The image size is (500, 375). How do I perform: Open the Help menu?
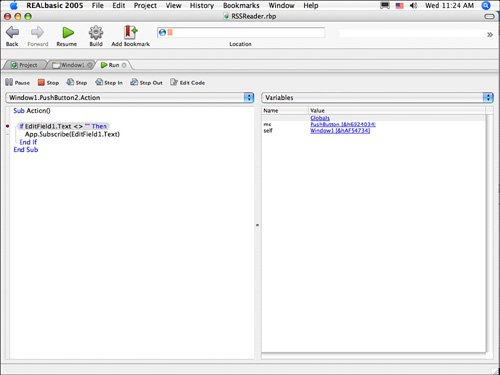tap(311, 5)
